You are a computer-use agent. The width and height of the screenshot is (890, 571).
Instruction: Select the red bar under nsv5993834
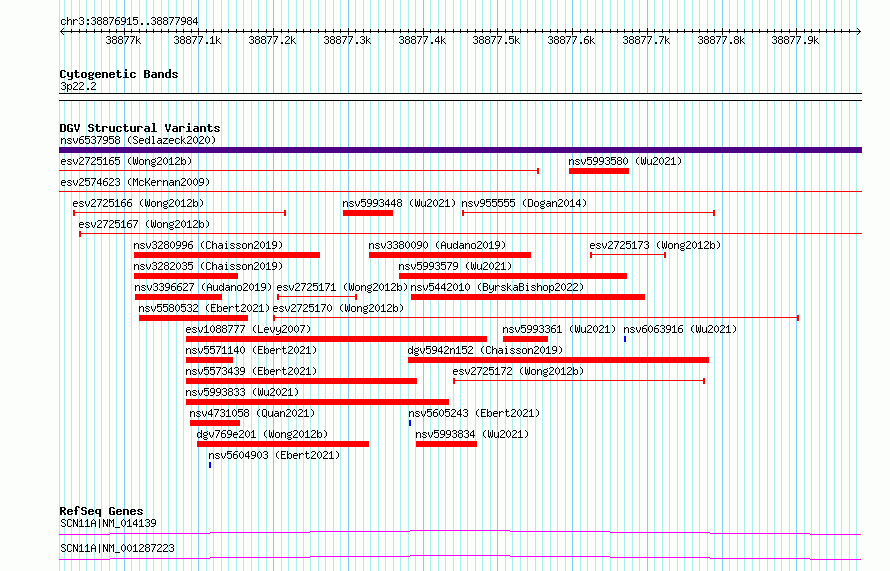[446, 444]
